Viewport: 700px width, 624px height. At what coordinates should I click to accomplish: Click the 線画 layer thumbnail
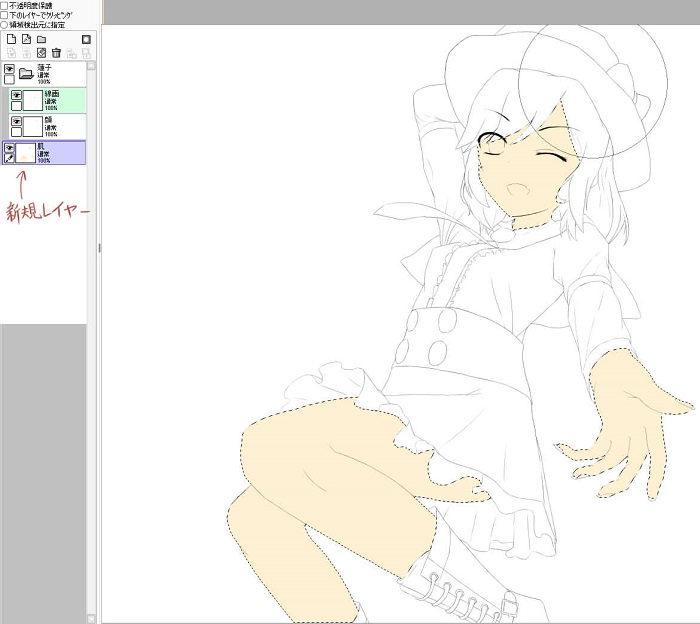(33, 100)
